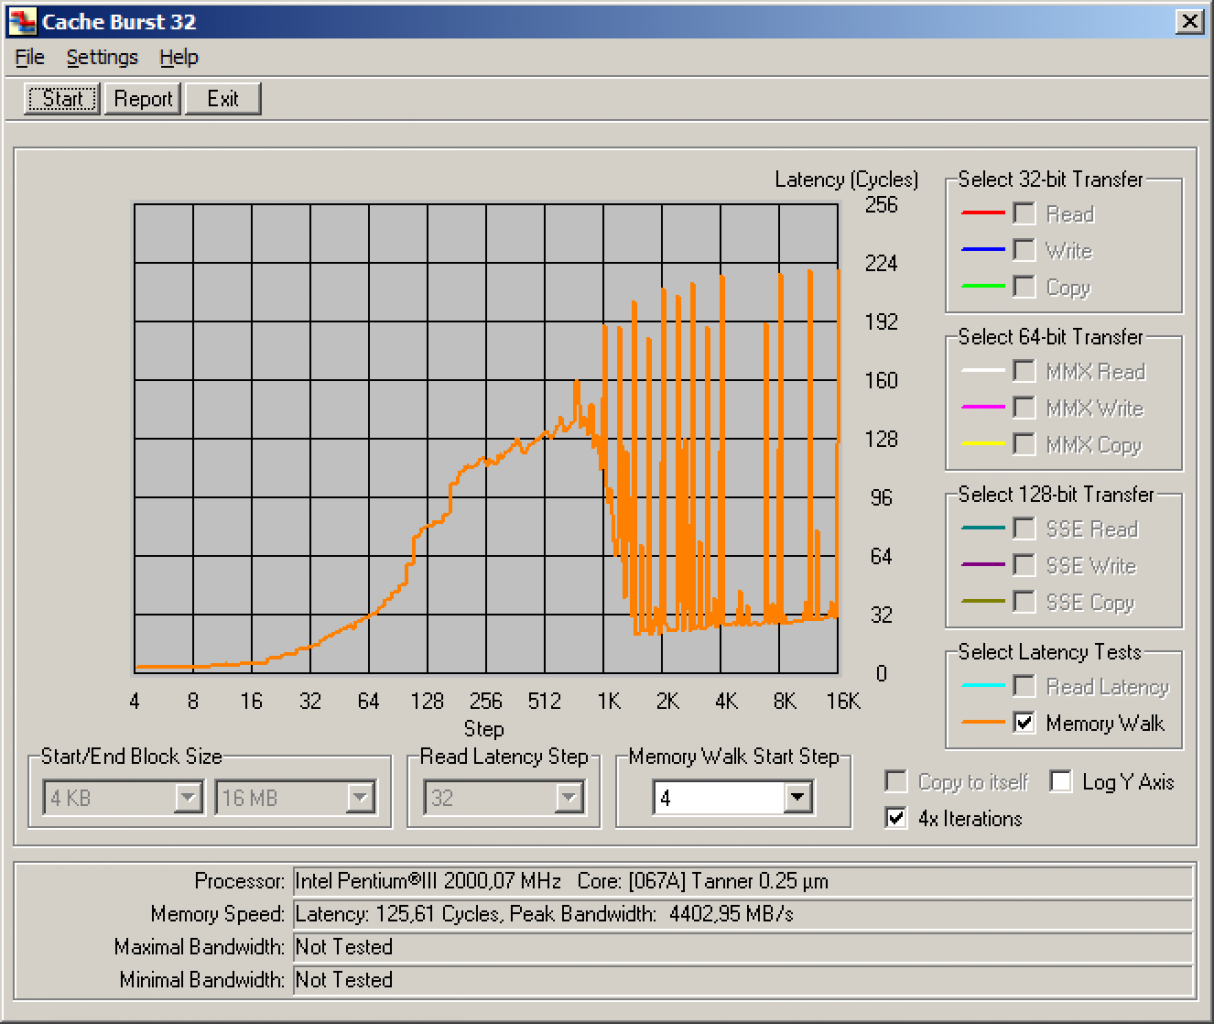Open the File menu
Screen dimensions: 1214x1024
[x=30, y=57]
